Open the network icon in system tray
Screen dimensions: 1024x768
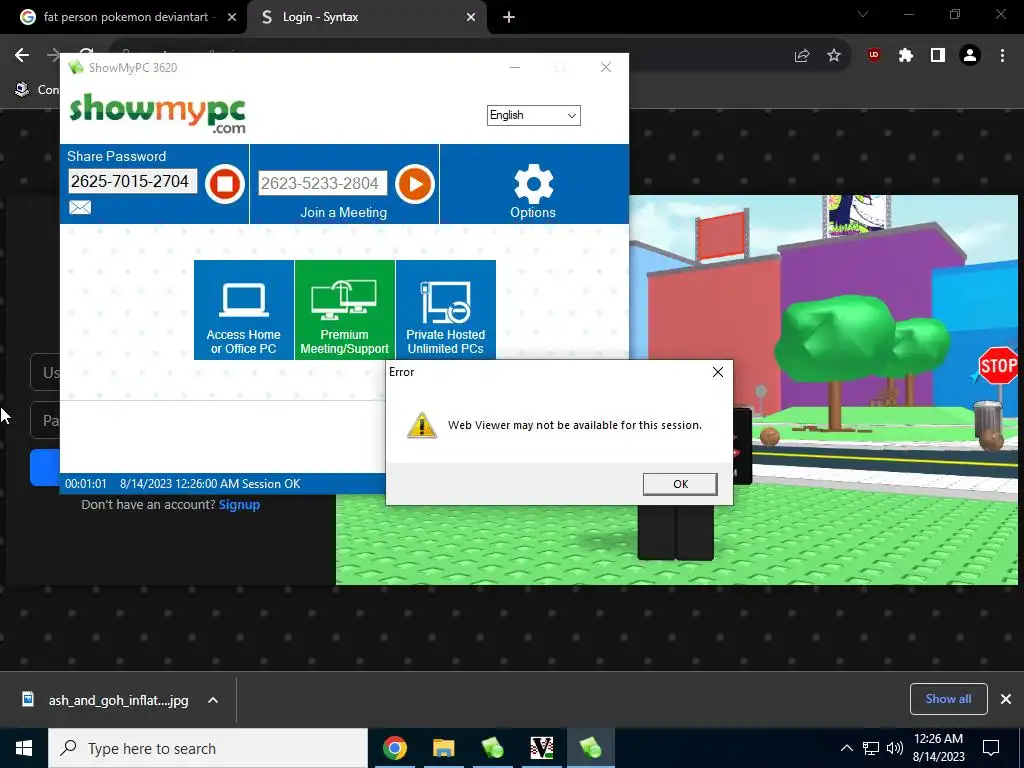[x=871, y=748]
